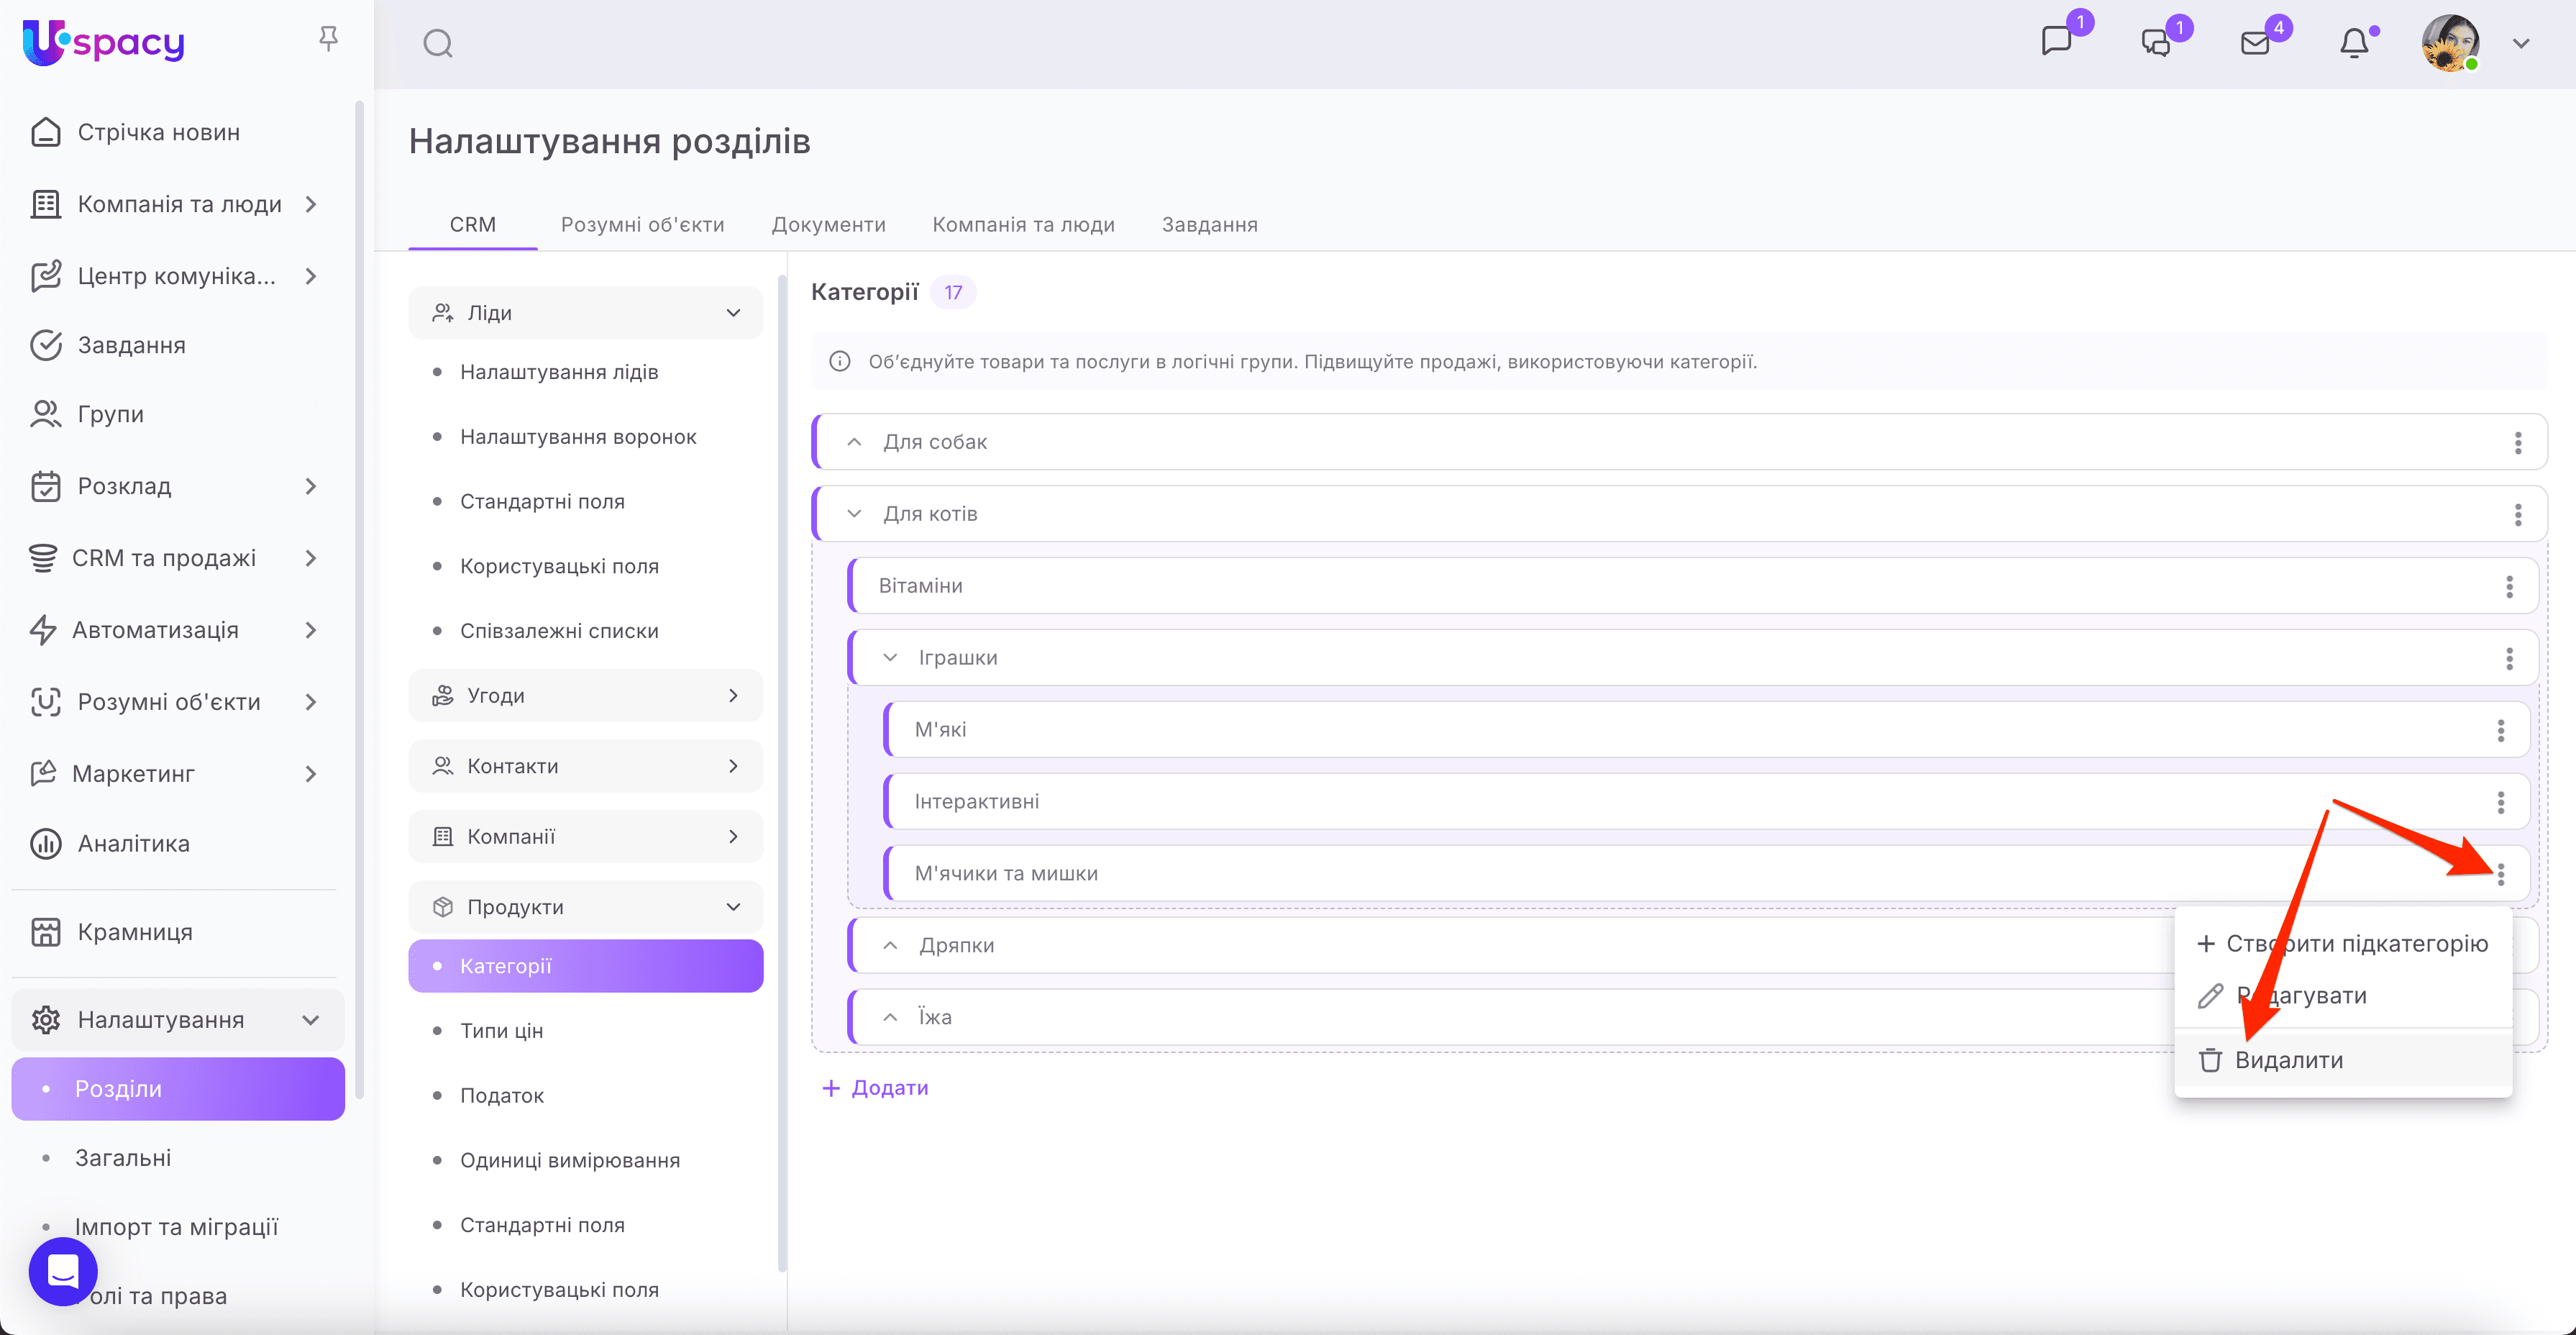Open three-dot menu for Інтерактивні category
The width and height of the screenshot is (2576, 1335).
[x=2501, y=802]
